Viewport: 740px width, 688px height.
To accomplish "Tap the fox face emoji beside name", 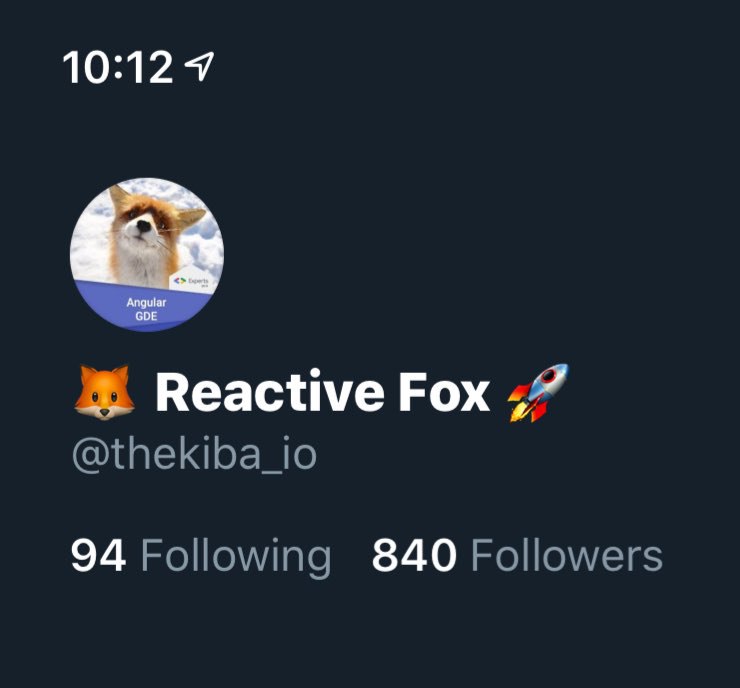I will pos(104,392).
